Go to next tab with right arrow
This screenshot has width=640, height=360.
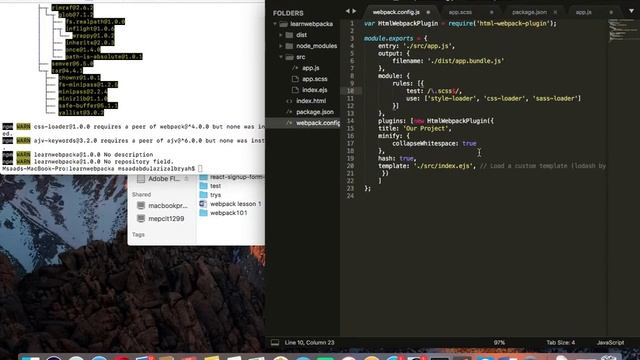pos(354,11)
